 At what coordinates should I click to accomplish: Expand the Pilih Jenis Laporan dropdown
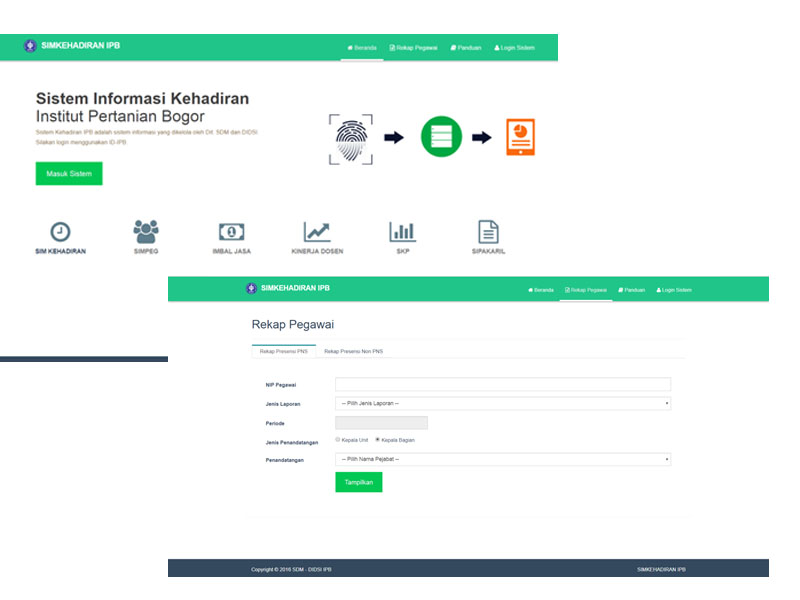502,403
